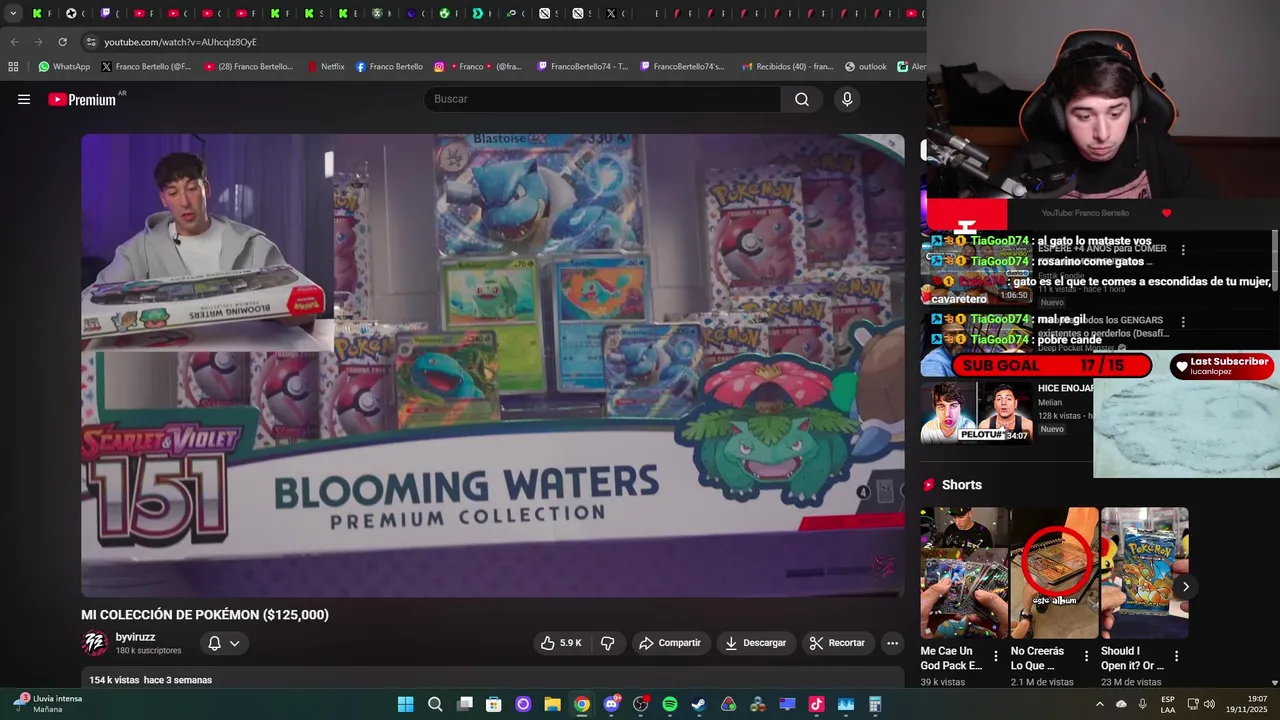Open Microsoft Store from the taskbar
Viewport: 1280px width, 720px height.
493,704
